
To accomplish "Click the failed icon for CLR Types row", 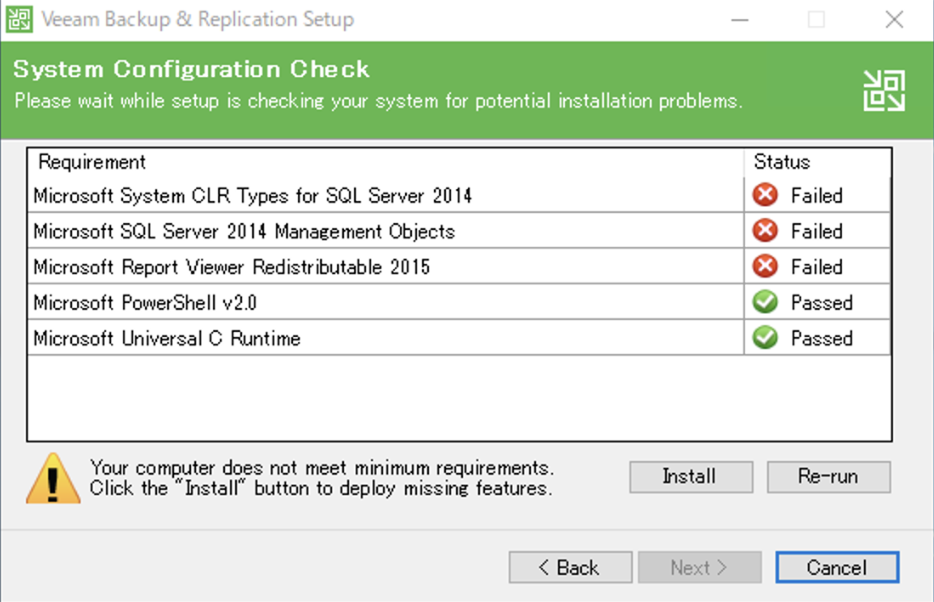I will [x=765, y=195].
